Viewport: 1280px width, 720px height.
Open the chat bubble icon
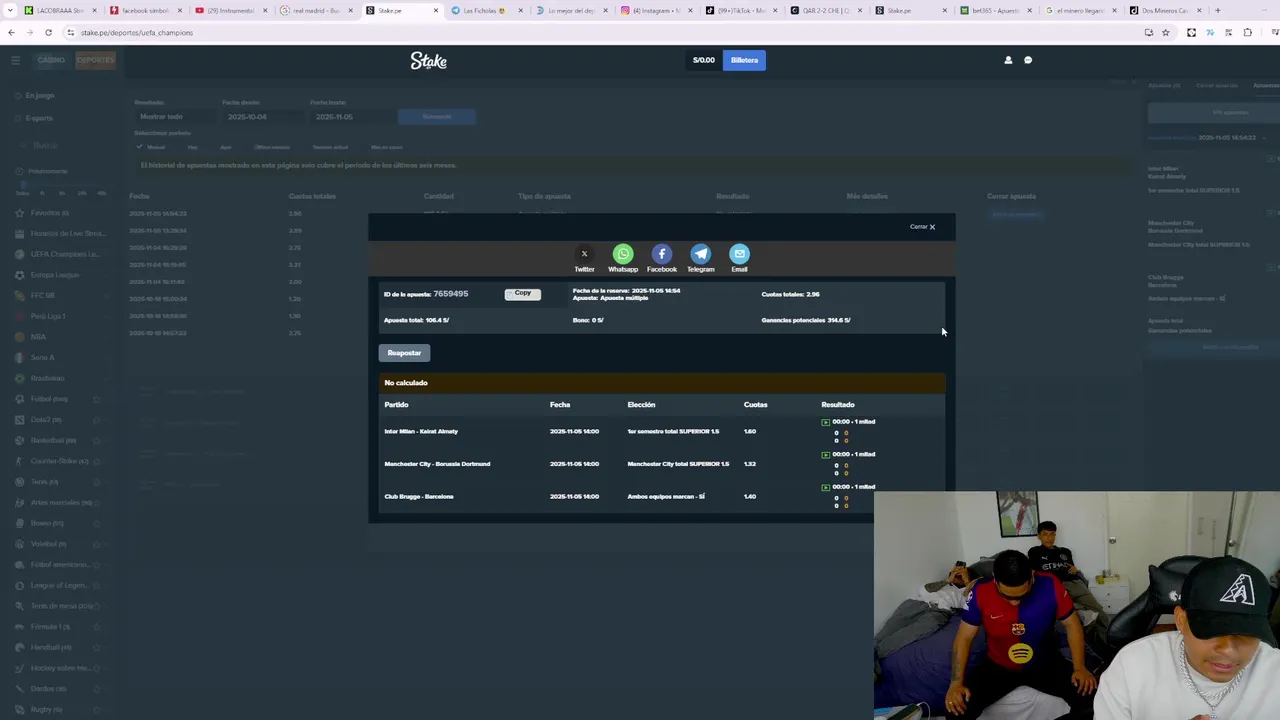[x=1028, y=60]
